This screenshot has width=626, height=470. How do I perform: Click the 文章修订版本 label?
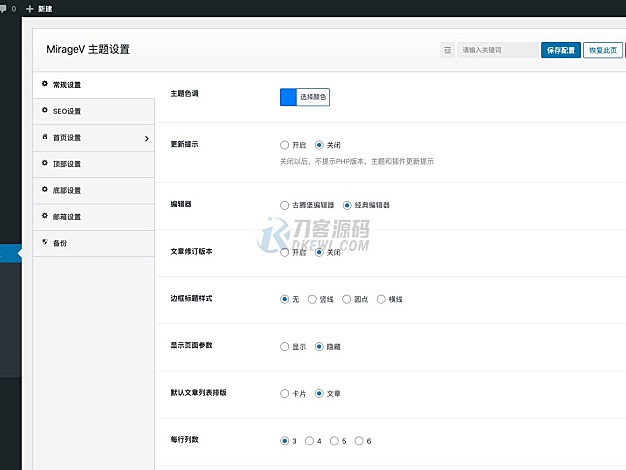coord(191,251)
